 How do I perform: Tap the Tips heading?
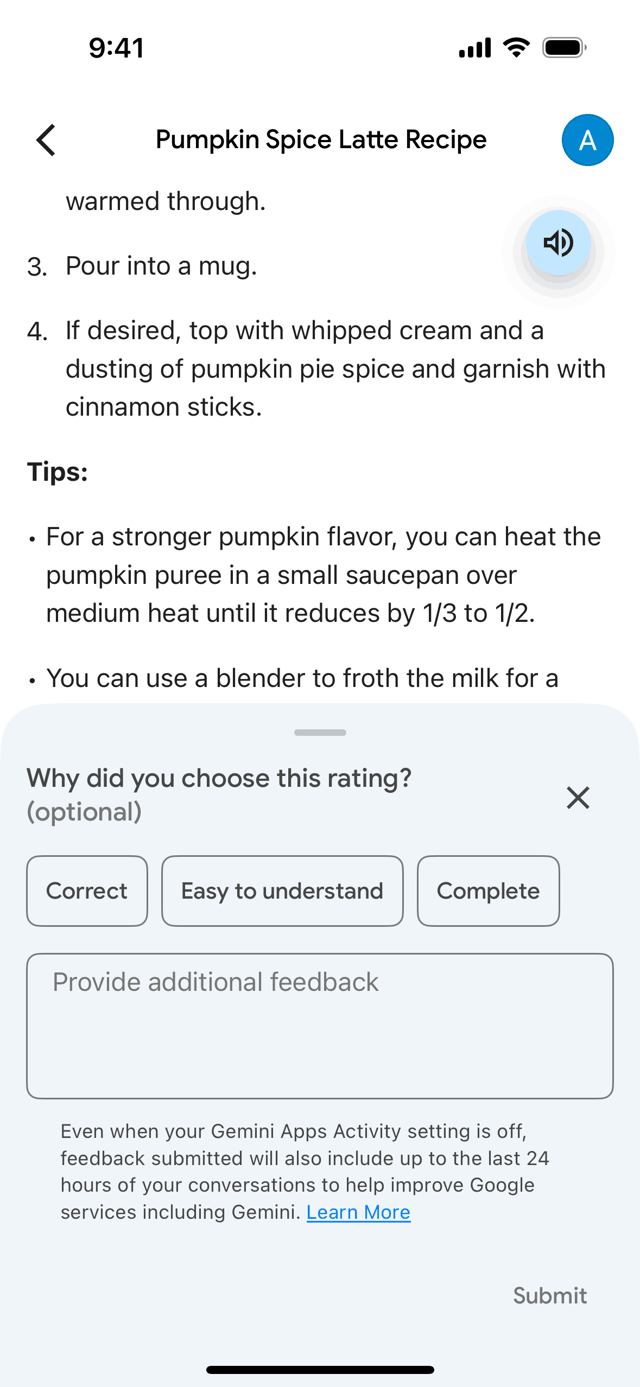point(57,472)
